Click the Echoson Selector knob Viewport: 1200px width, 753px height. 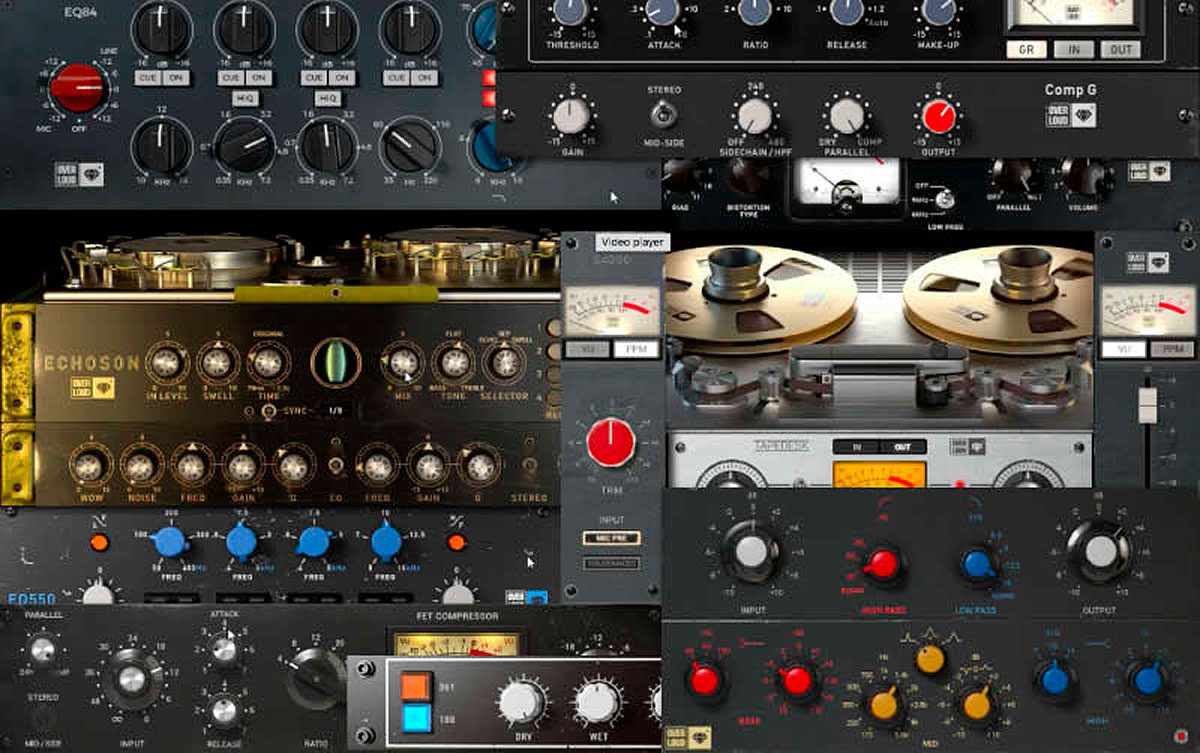click(x=506, y=364)
